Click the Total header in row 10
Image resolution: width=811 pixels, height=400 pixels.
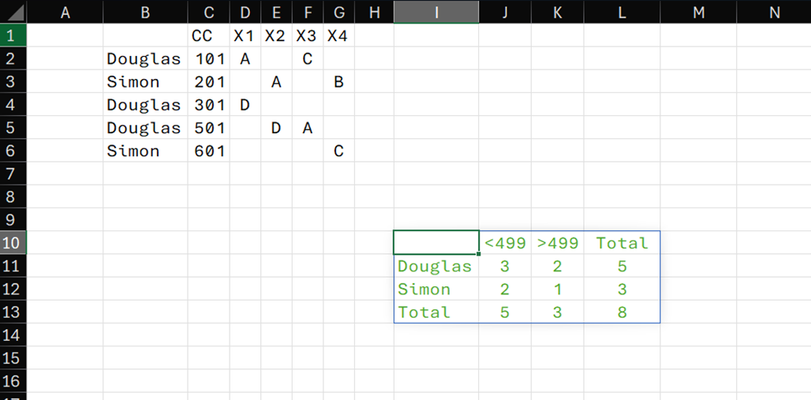tap(622, 243)
